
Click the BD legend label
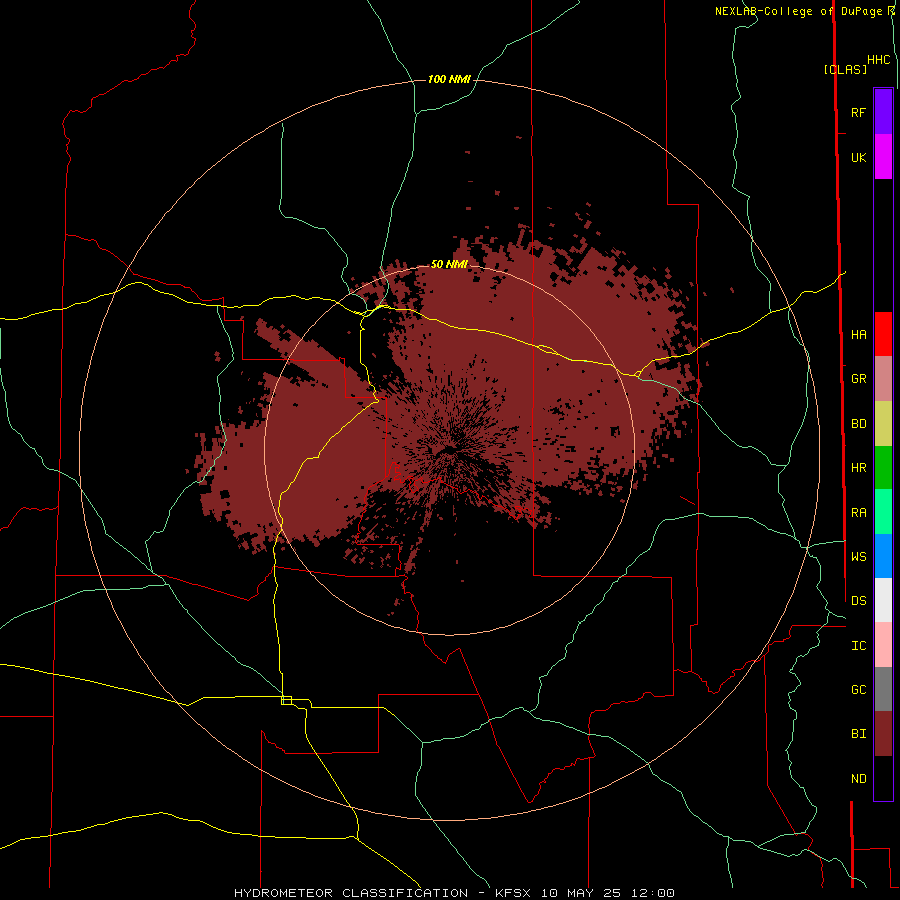click(858, 424)
